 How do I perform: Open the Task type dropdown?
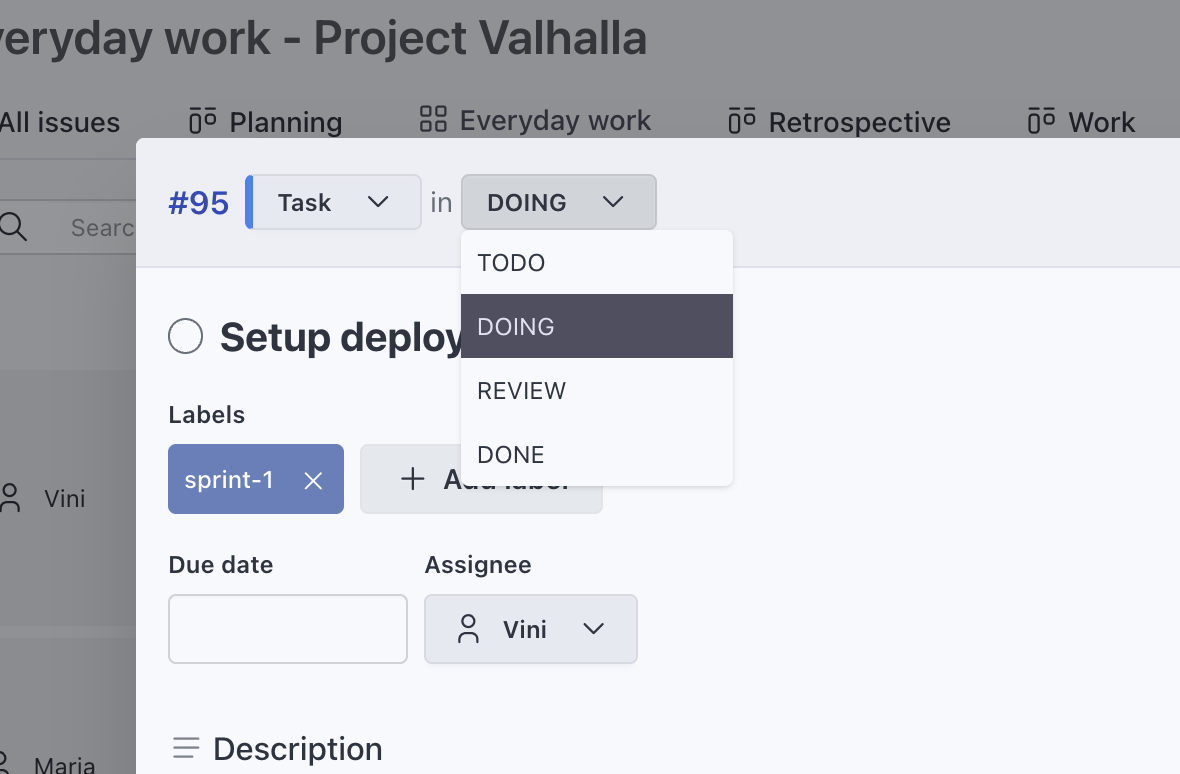point(334,202)
